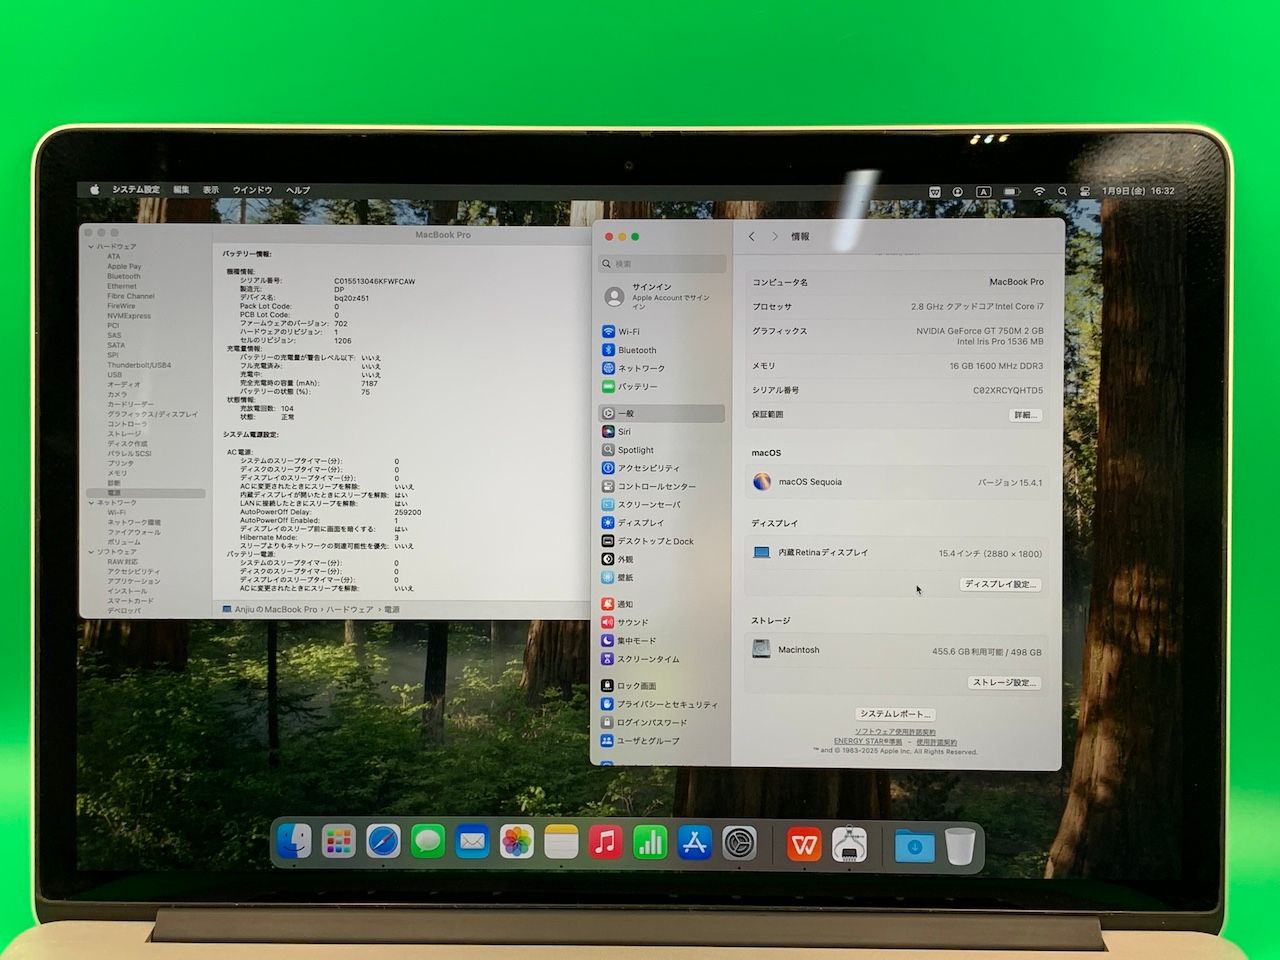Image resolution: width=1280 pixels, height=960 pixels.
Task: Open Trash in the Dock
Action: [x=959, y=846]
